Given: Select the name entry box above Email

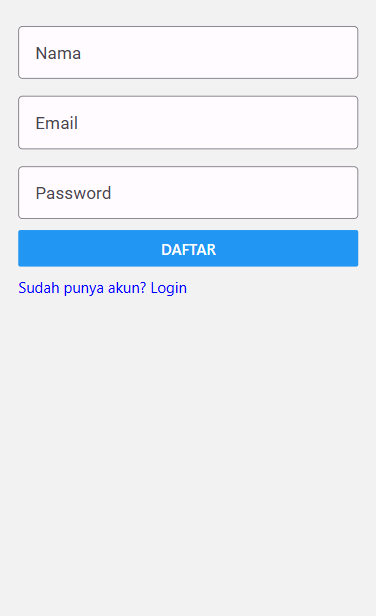Looking at the screenshot, I should pyautogui.click(x=188, y=53).
